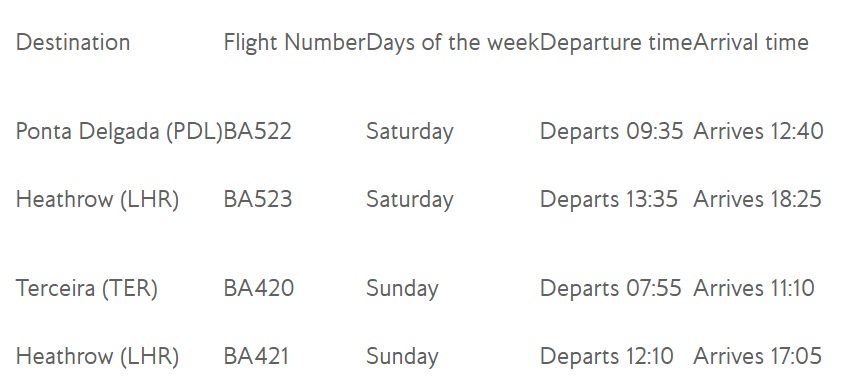Click Arrives 11:10 cell
Image resolution: width=845 pixels, height=390 pixels.
coord(753,288)
